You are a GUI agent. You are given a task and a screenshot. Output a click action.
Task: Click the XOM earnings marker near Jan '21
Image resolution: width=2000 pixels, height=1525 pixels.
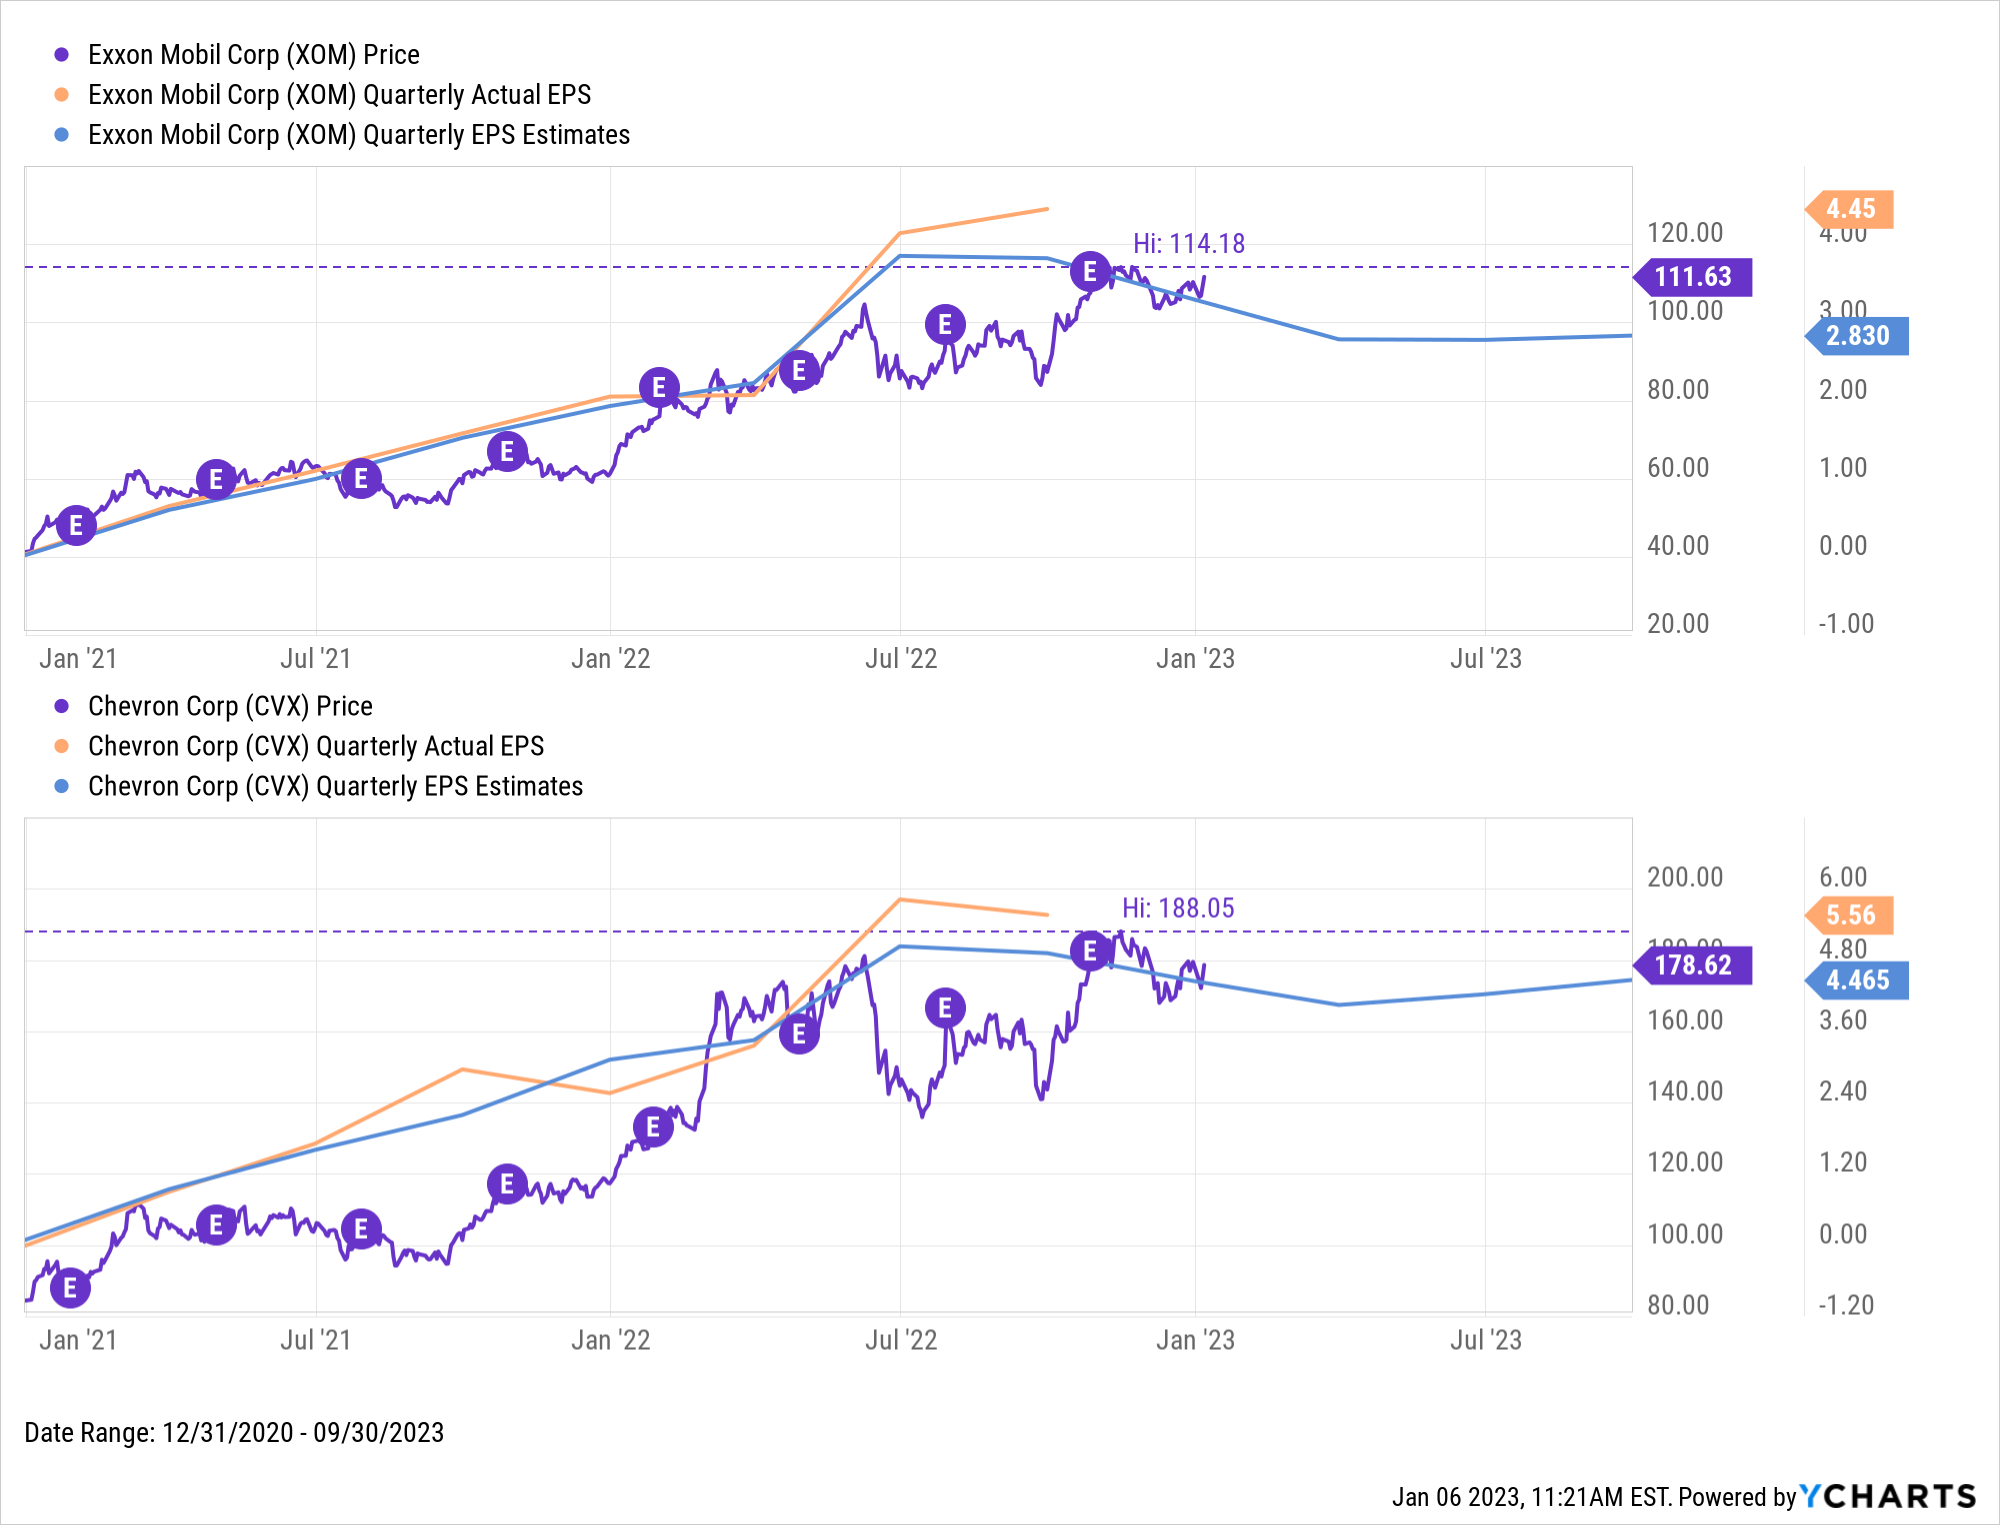point(76,525)
